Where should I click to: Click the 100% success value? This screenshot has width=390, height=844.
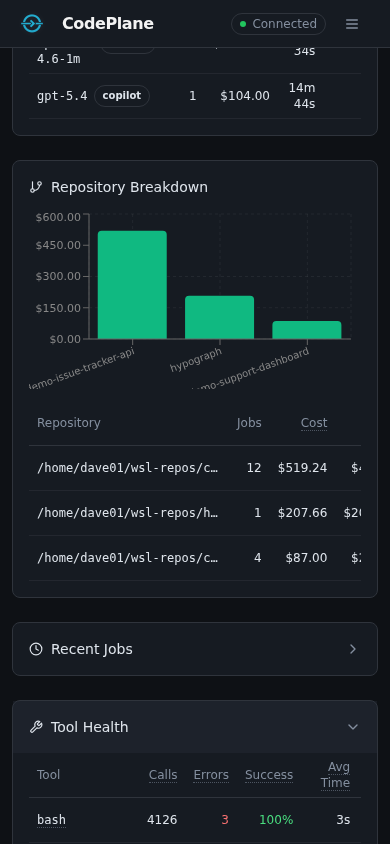pyautogui.click(x=276, y=820)
